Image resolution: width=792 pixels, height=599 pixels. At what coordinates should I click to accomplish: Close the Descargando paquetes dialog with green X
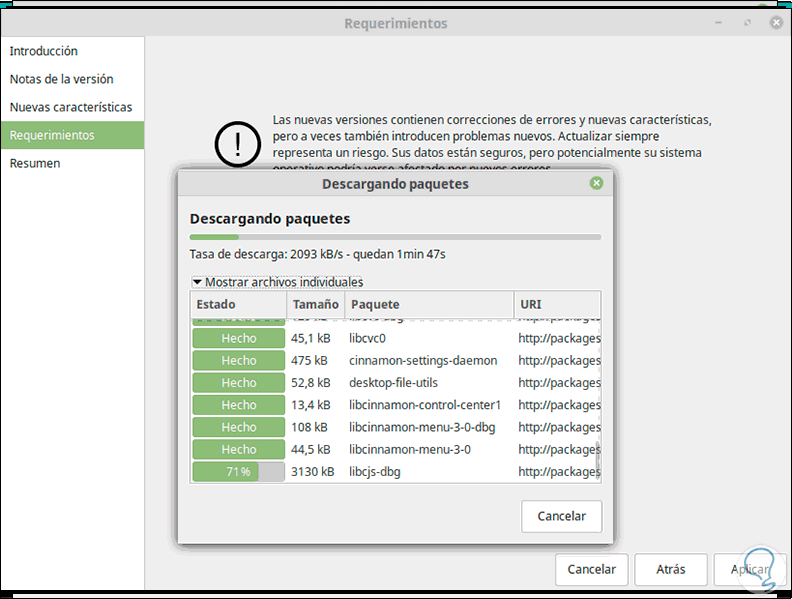[596, 183]
